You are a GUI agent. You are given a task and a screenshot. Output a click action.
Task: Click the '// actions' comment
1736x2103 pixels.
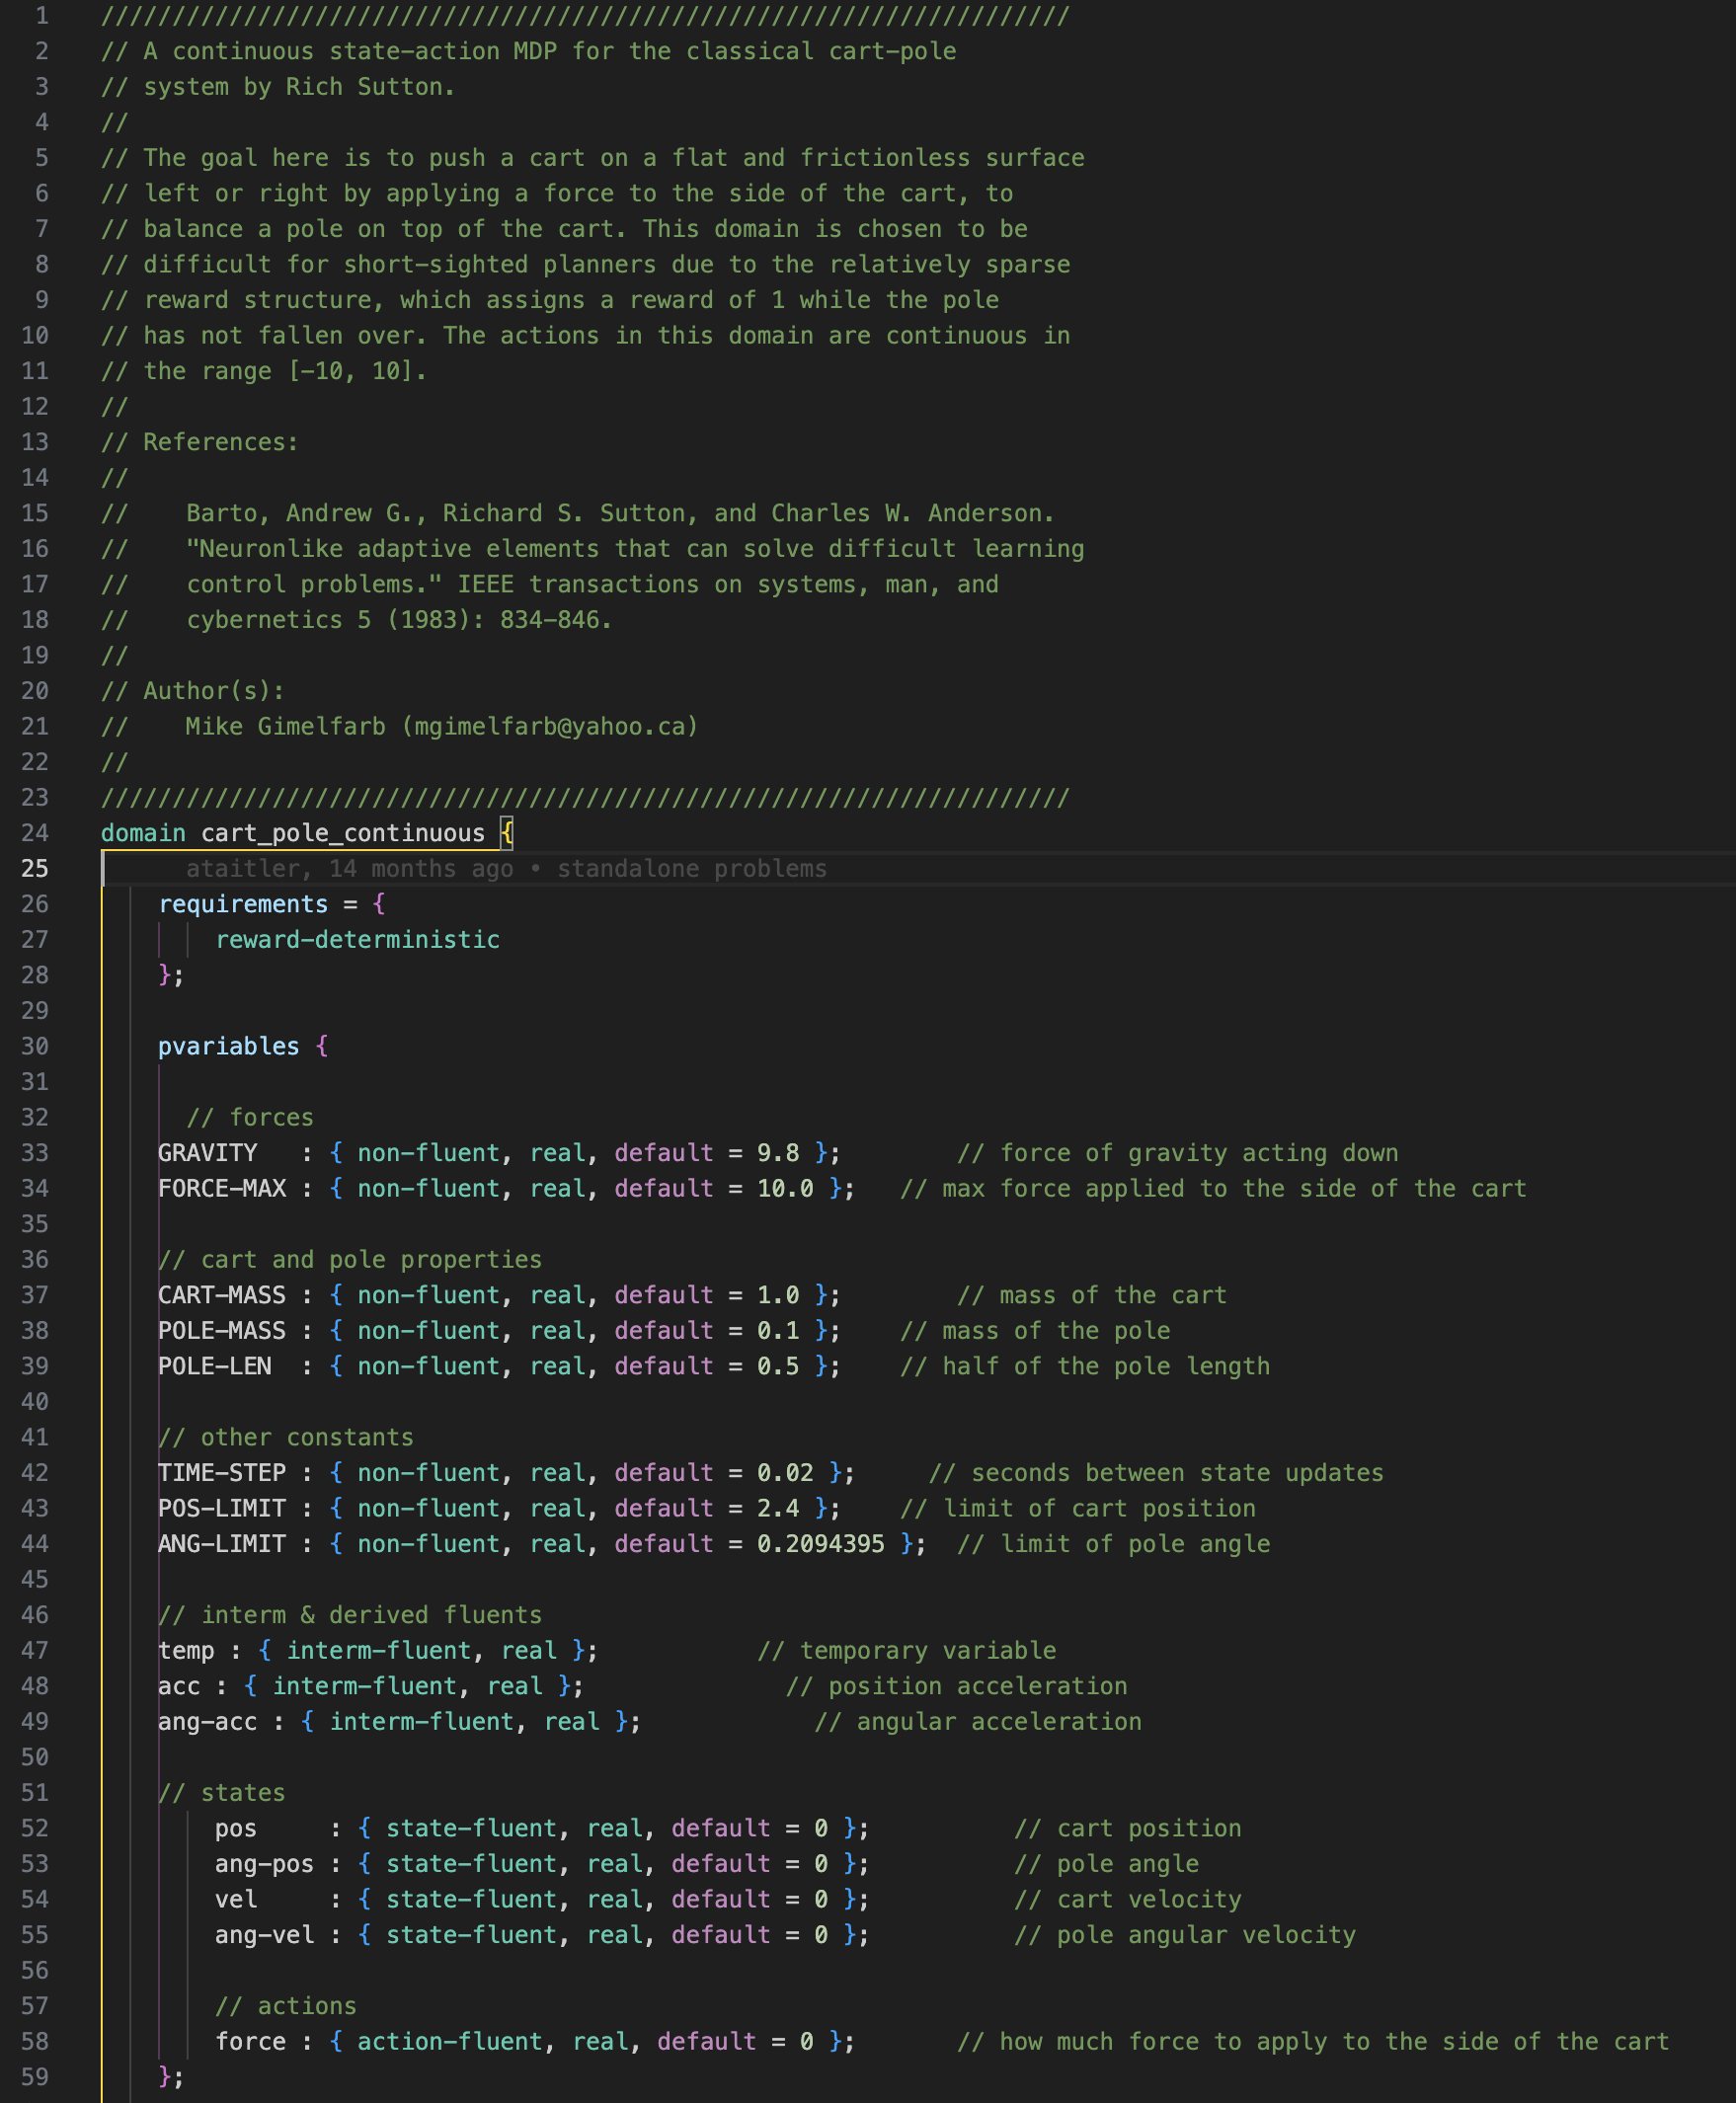(x=286, y=2006)
